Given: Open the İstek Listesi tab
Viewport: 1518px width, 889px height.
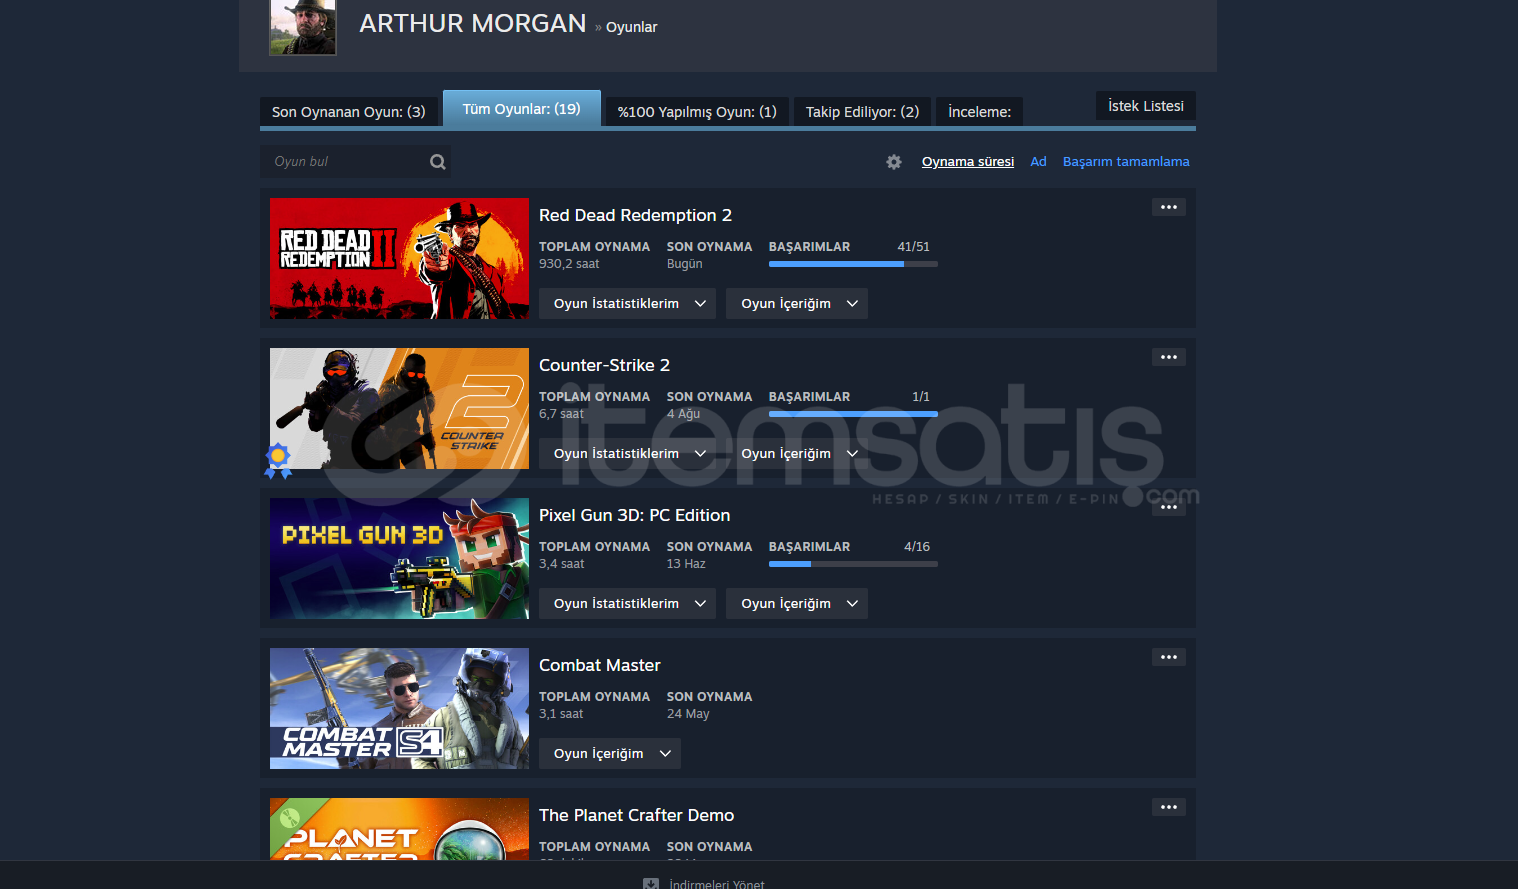Looking at the screenshot, I should 1146,106.
